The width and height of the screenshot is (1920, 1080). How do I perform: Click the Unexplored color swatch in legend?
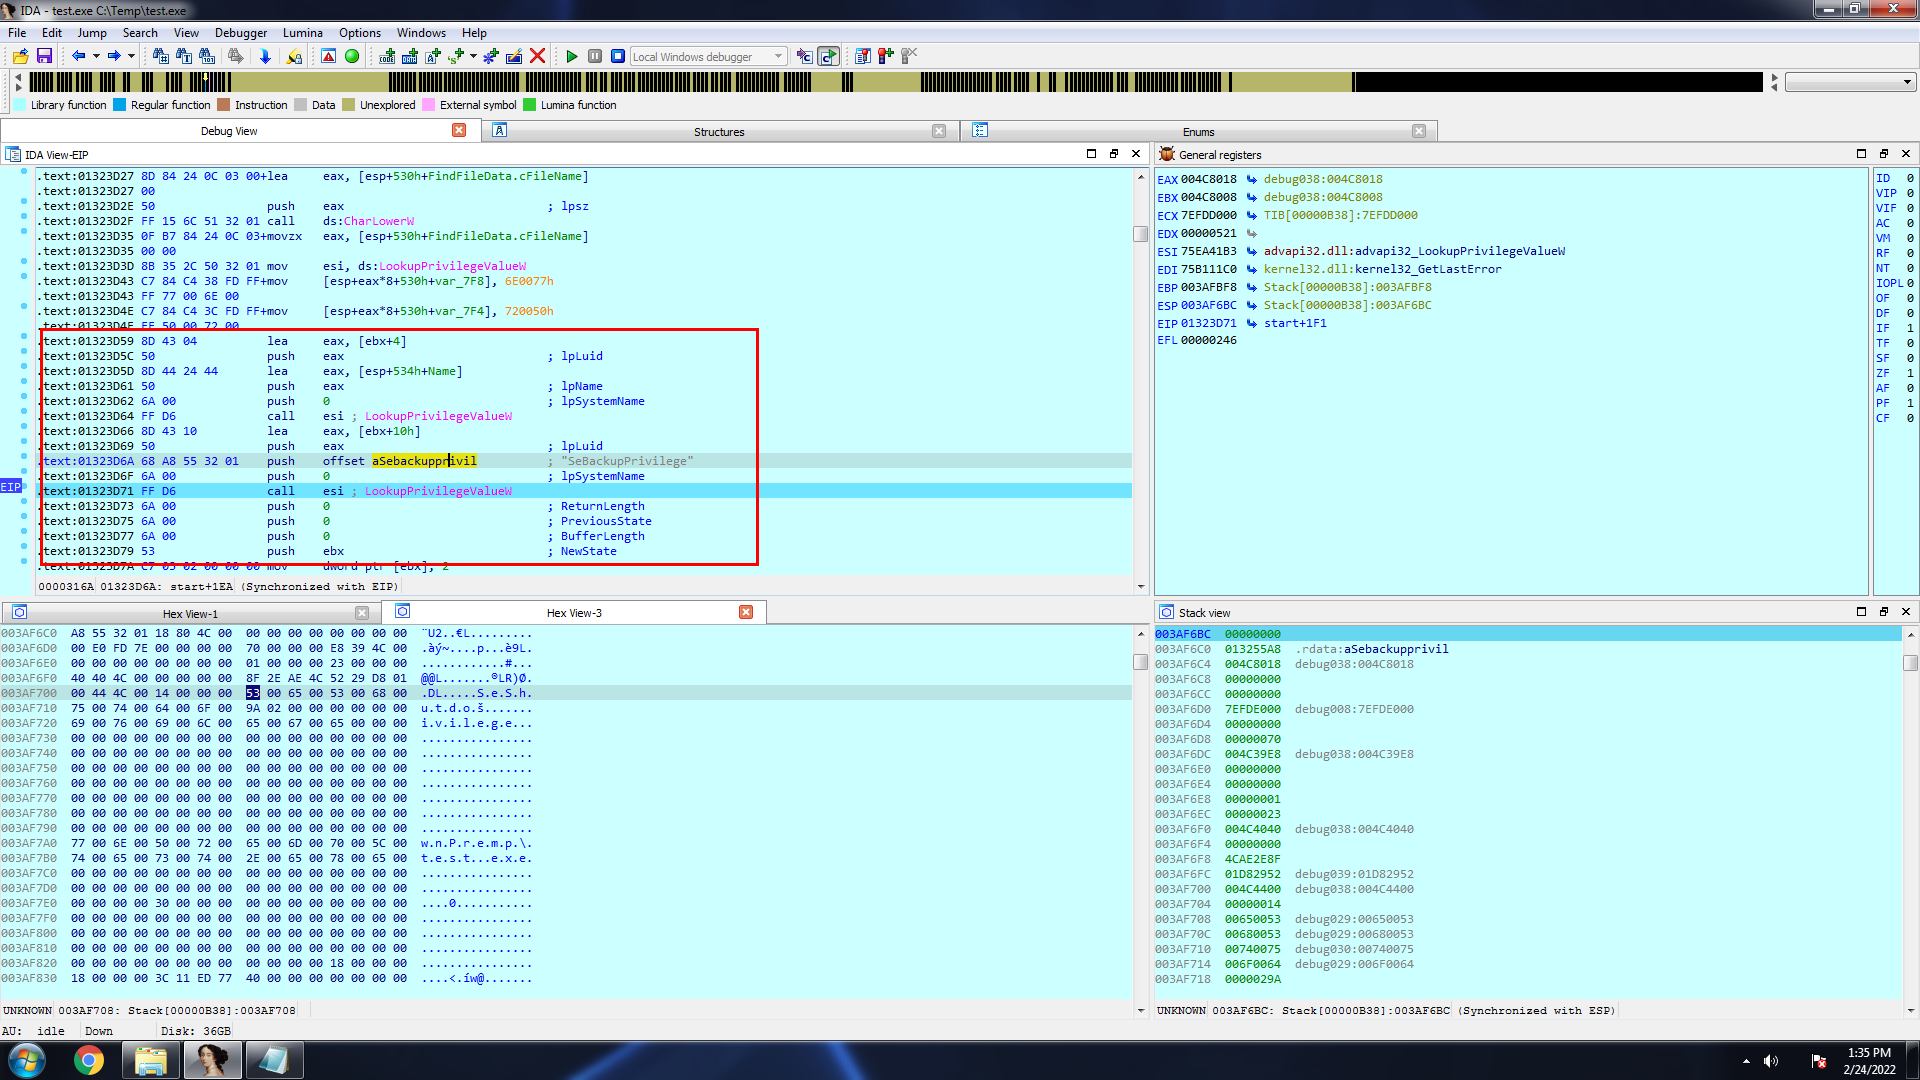pos(348,105)
